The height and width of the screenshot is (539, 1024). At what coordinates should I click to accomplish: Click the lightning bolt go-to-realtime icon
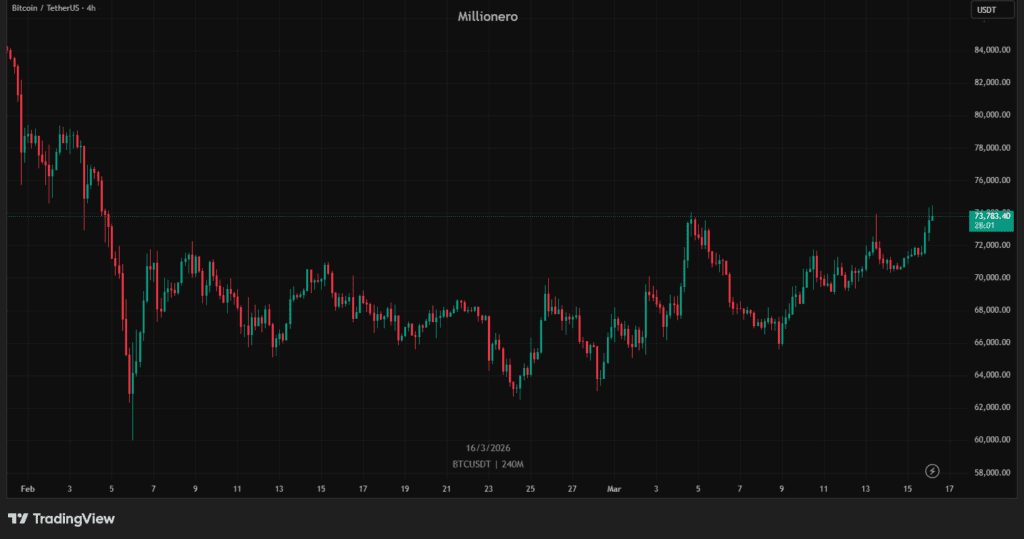[932, 471]
